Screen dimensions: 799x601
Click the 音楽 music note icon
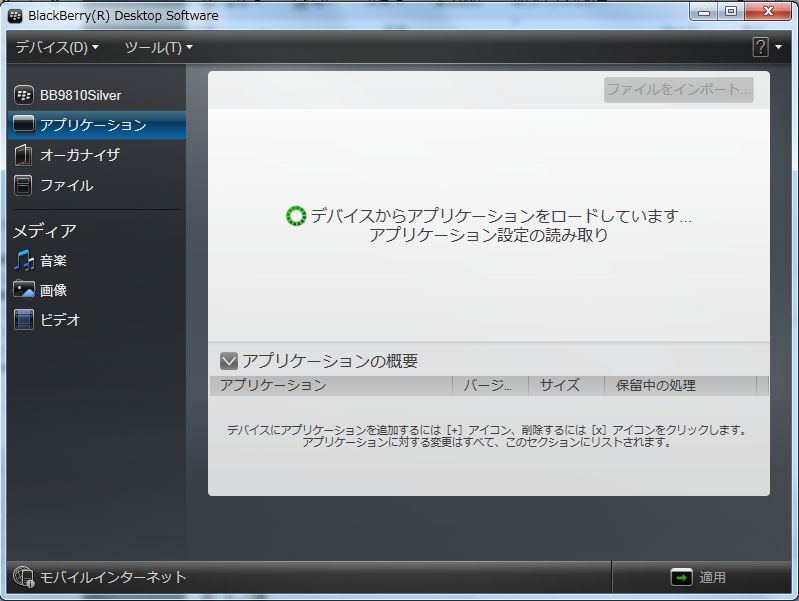[23, 260]
